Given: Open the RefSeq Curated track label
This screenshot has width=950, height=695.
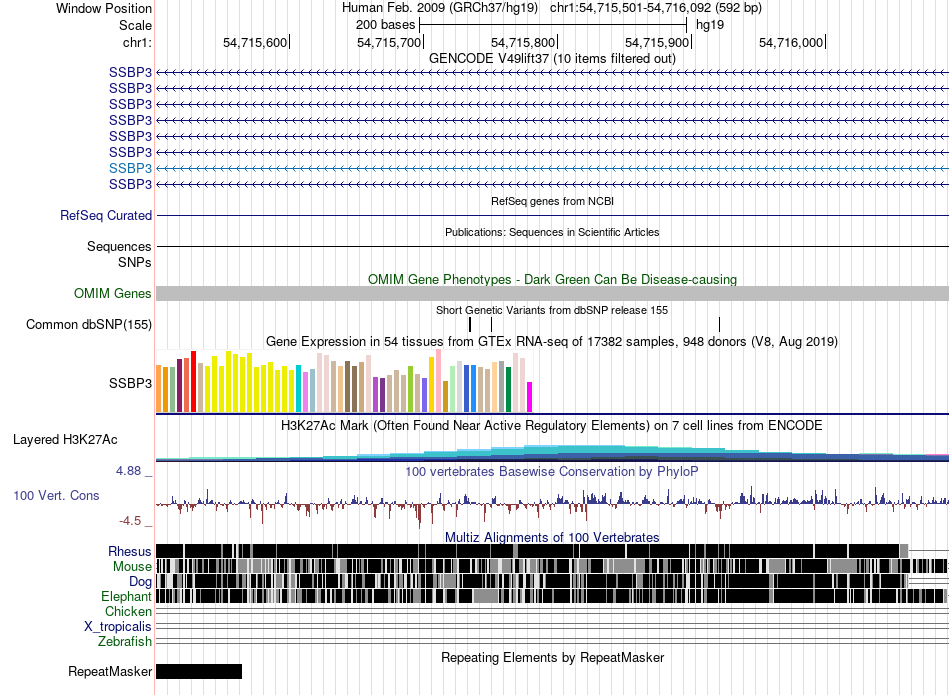Looking at the screenshot, I should 106,215.
